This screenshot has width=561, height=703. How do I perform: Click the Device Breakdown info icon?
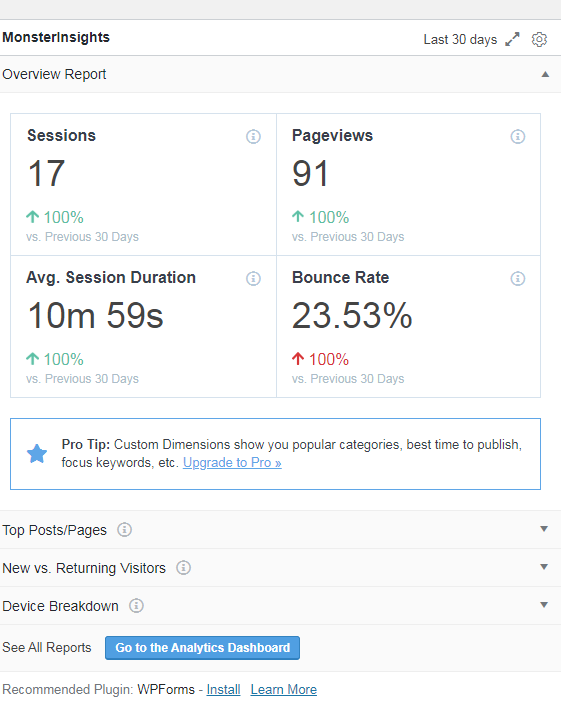click(x=136, y=606)
